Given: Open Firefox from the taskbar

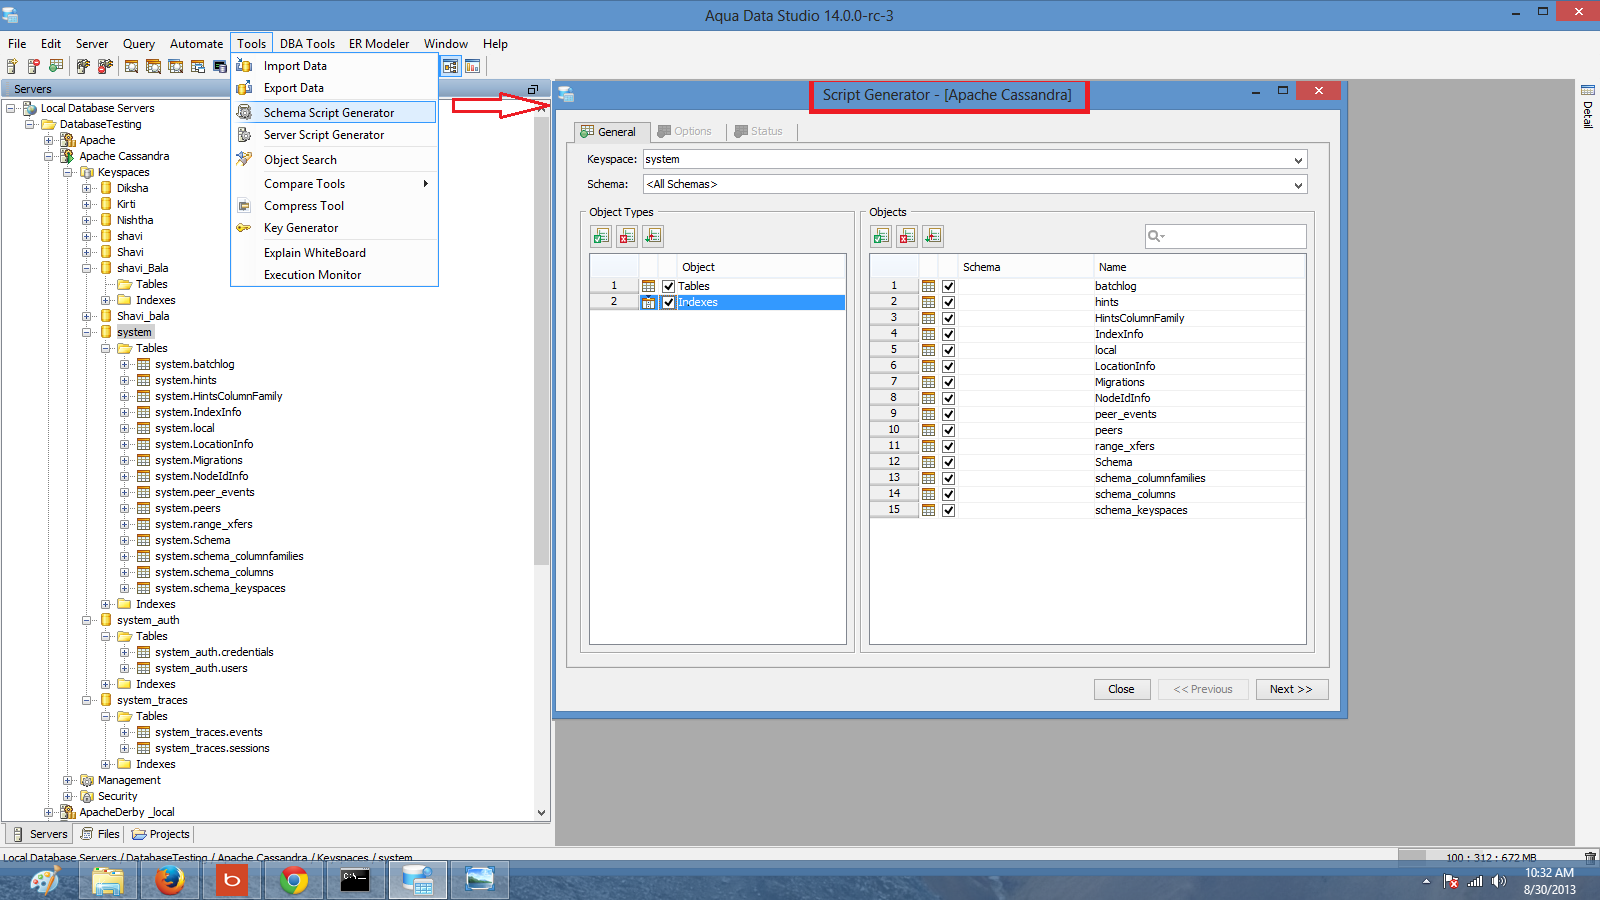Looking at the screenshot, I should point(170,880).
